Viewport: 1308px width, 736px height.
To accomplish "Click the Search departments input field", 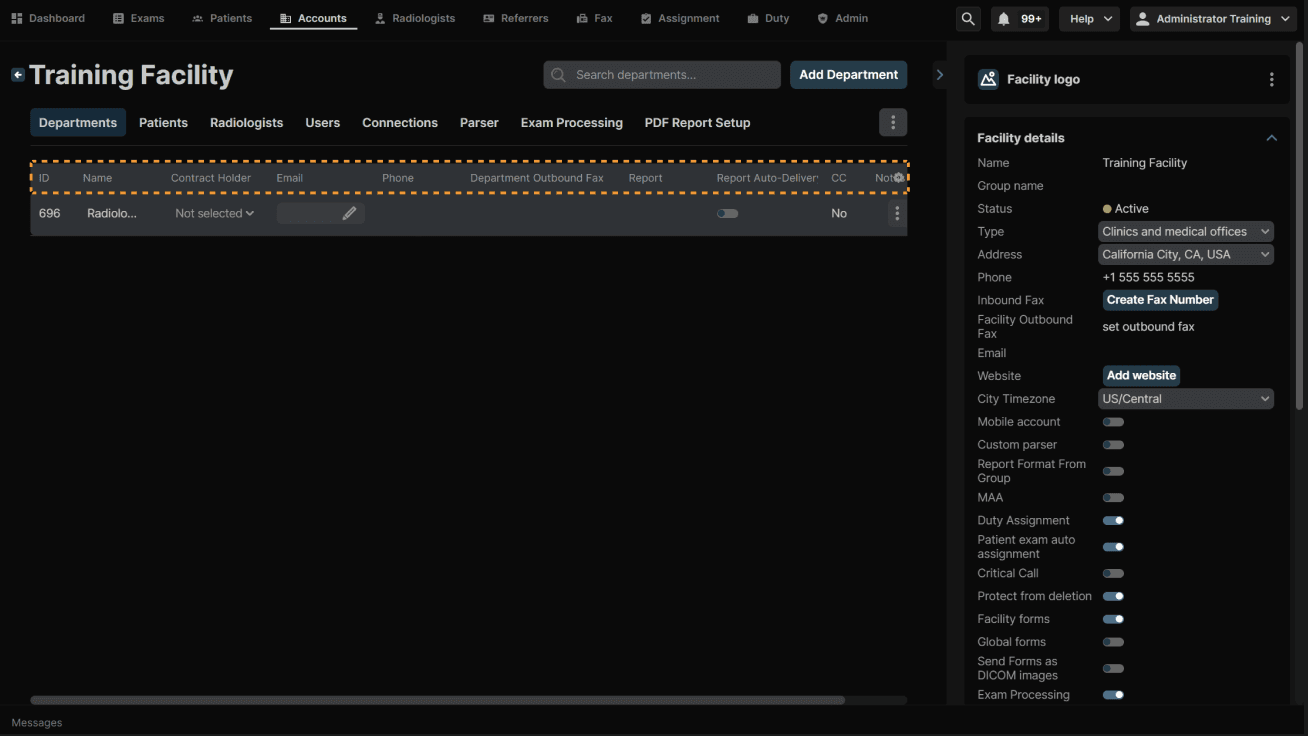I will point(662,75).
